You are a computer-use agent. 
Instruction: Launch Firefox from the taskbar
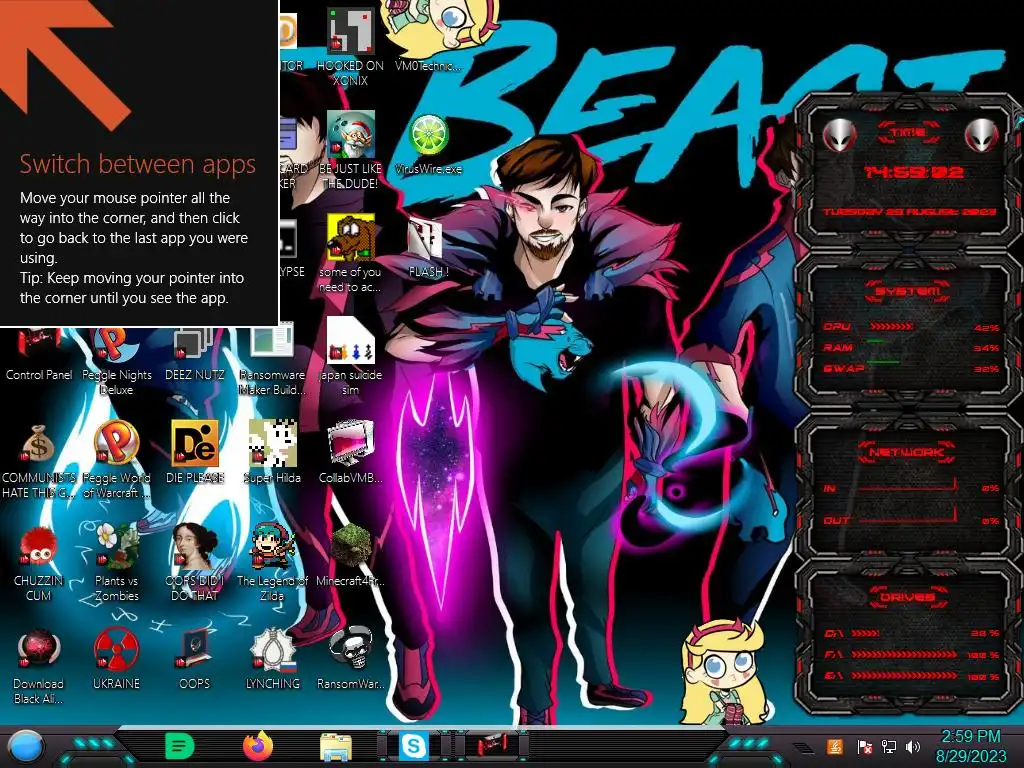pos(257,746)
